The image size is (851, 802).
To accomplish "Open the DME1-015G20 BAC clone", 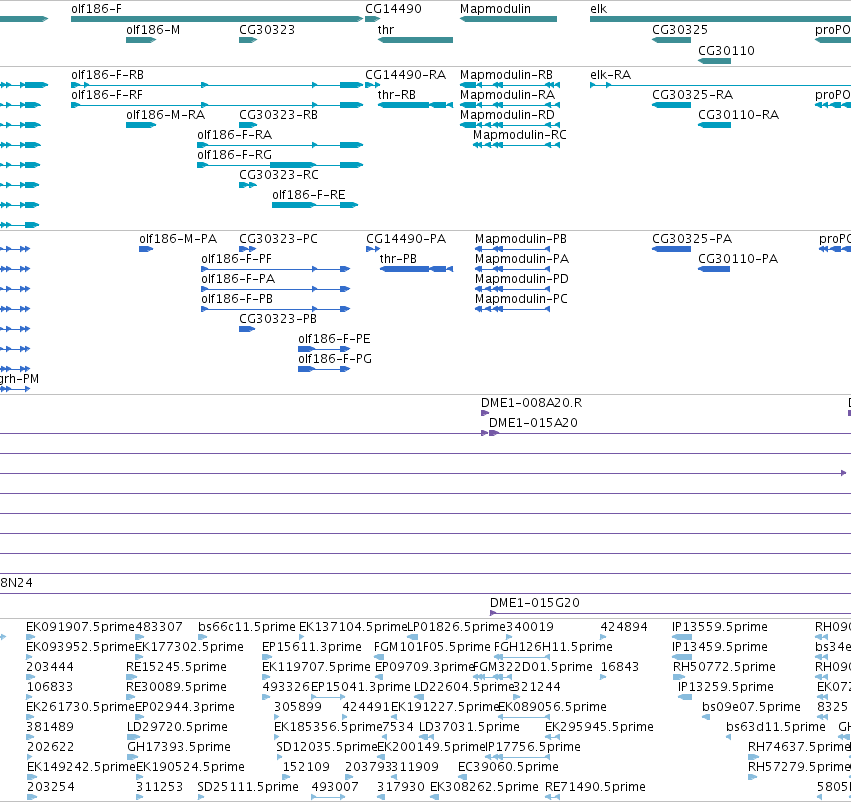I will pyautogui.click(x=670, y=613).
